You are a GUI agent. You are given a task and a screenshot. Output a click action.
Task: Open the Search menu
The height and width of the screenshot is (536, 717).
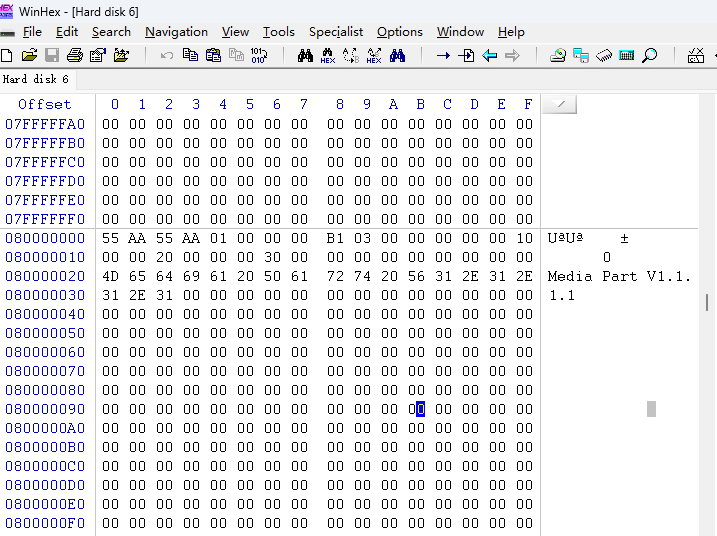coord(111,32)
